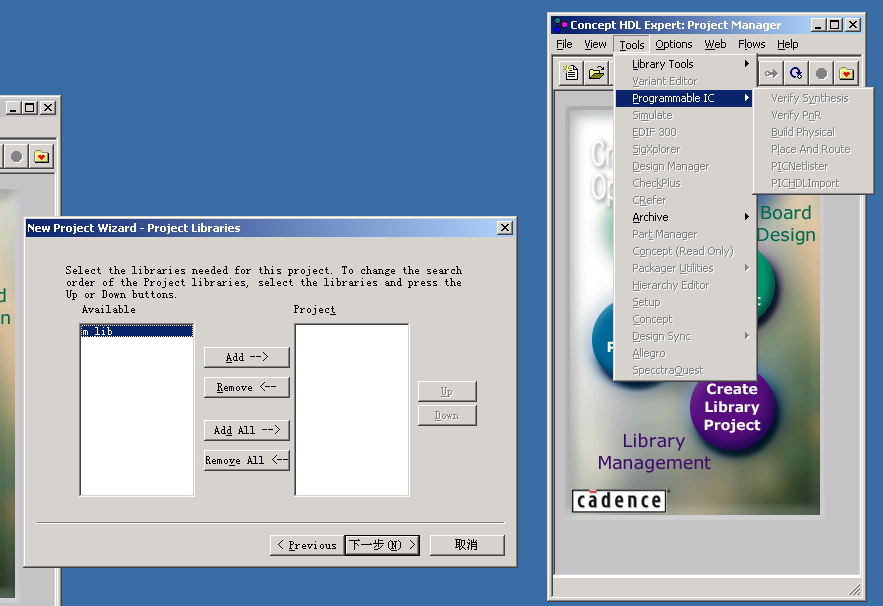Image resolution: width=883 pixels, height=606 pixels.
Task: Click the Project Manager title bar application icon
Action: 560,25
